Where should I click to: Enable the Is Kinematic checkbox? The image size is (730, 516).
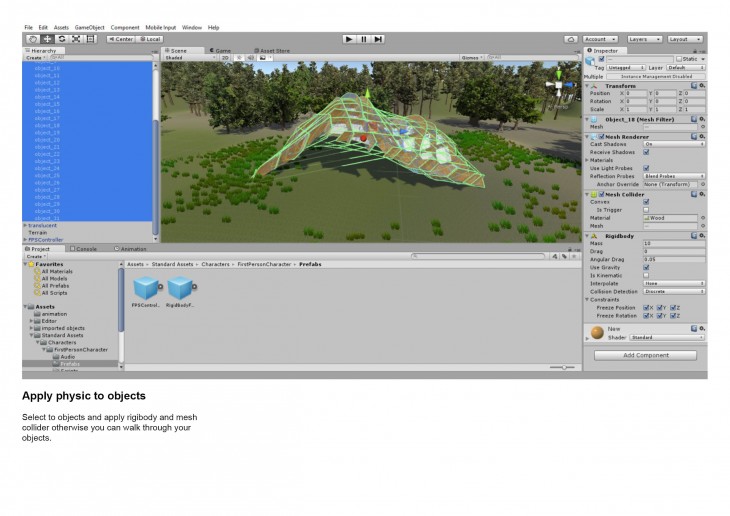click(646, 275)
